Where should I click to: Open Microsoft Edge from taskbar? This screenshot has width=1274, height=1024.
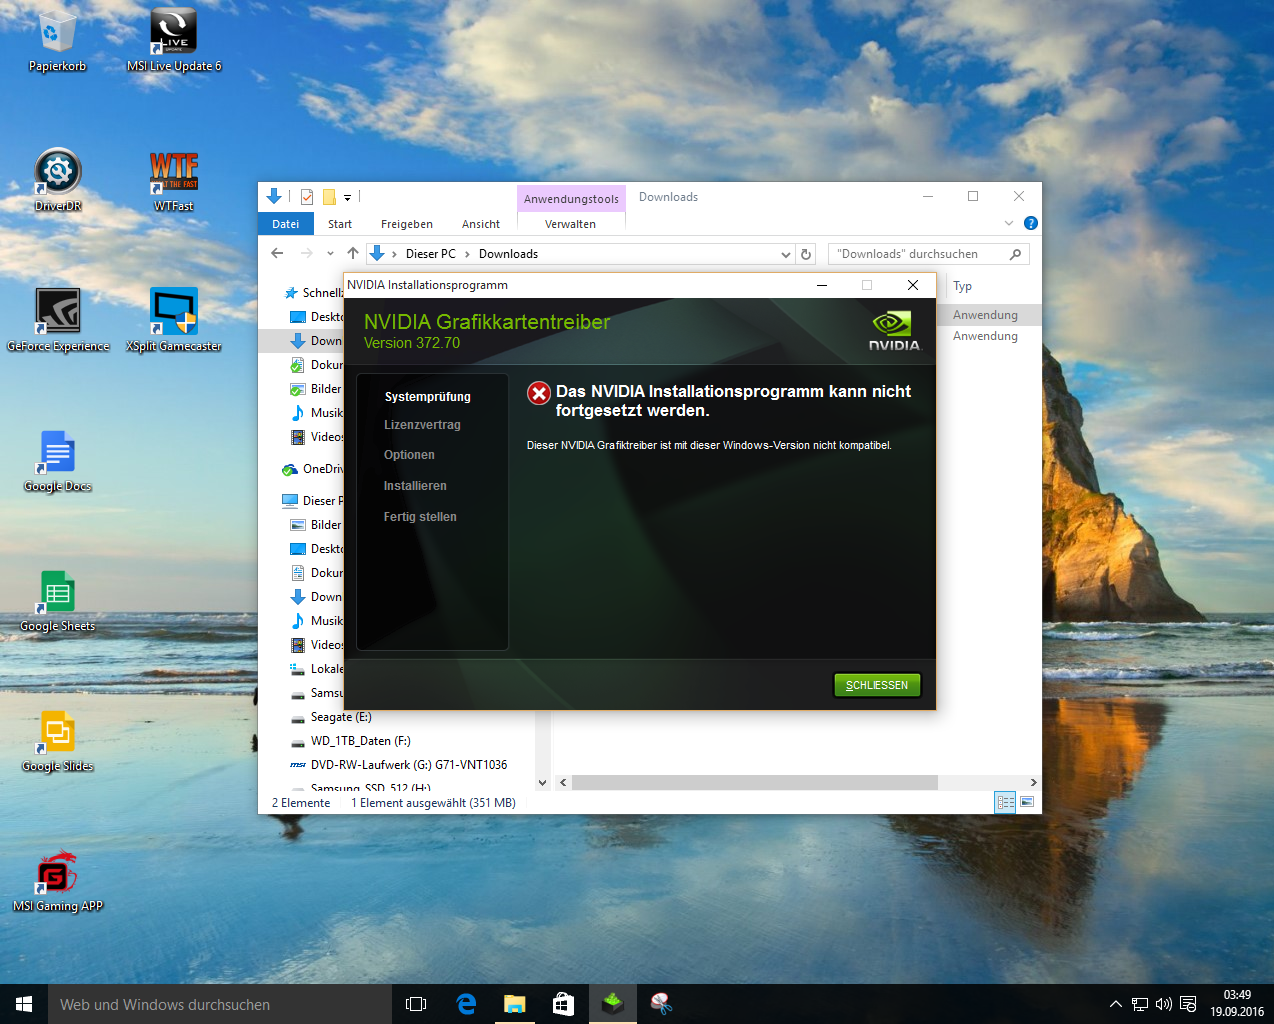[466, 1004]
